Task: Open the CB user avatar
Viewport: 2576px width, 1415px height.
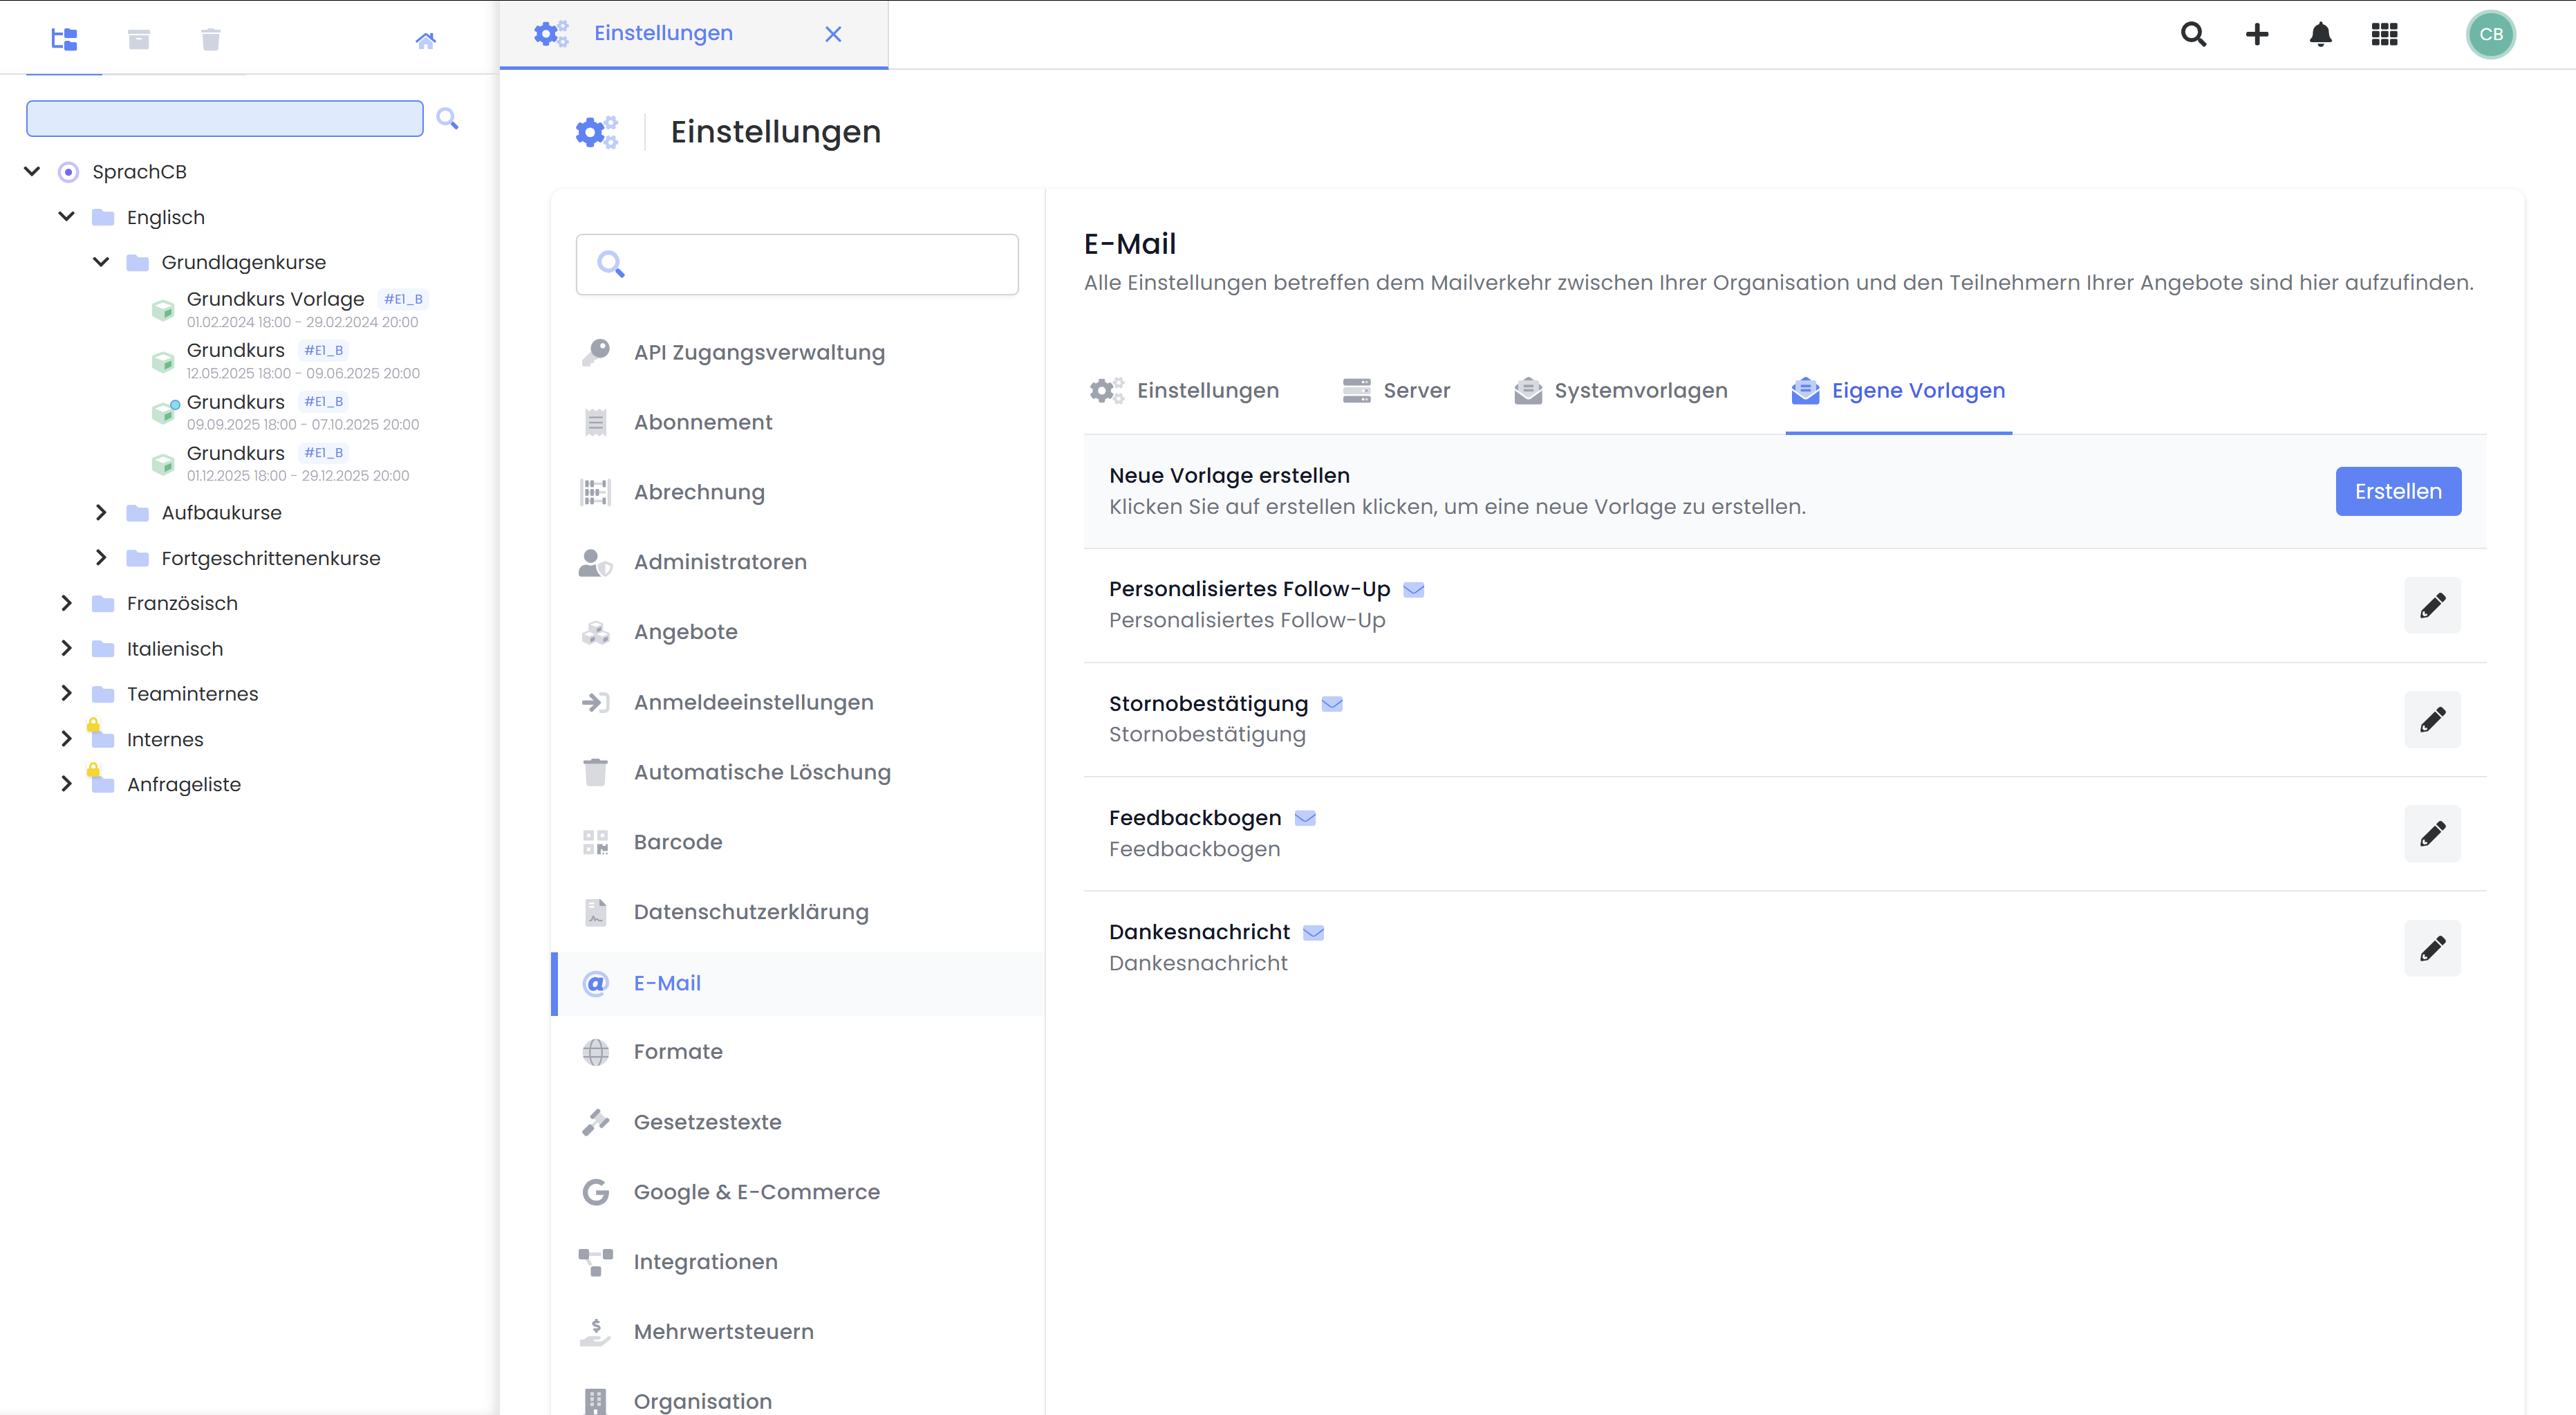Action: 2490,35
